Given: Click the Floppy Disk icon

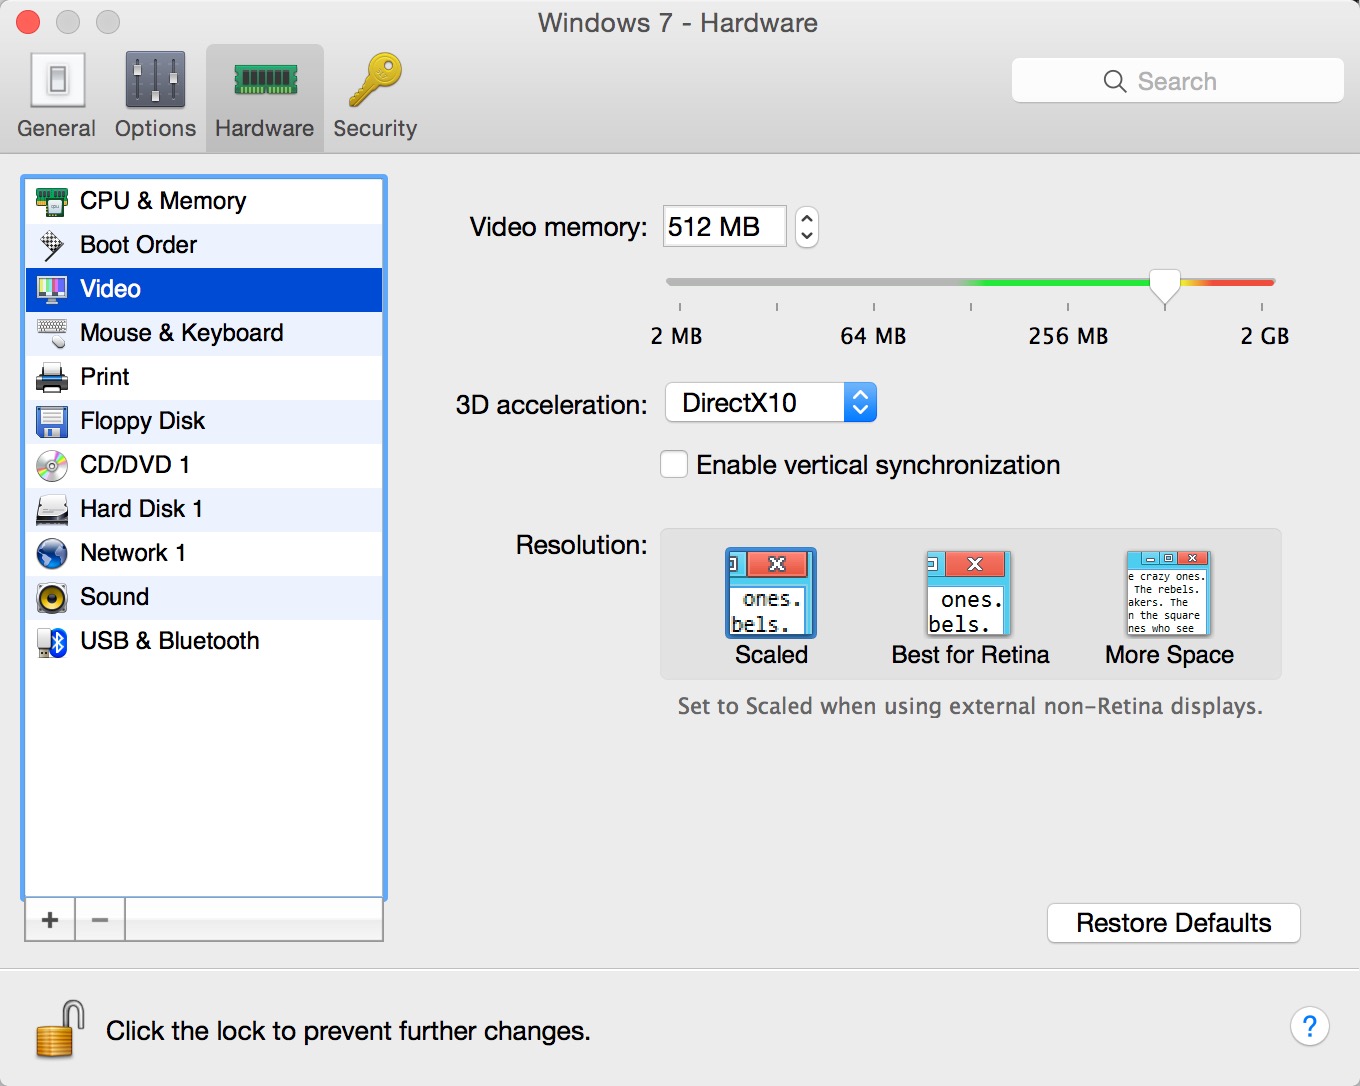Looking at the screenshot, I should [x=52, y=421].
